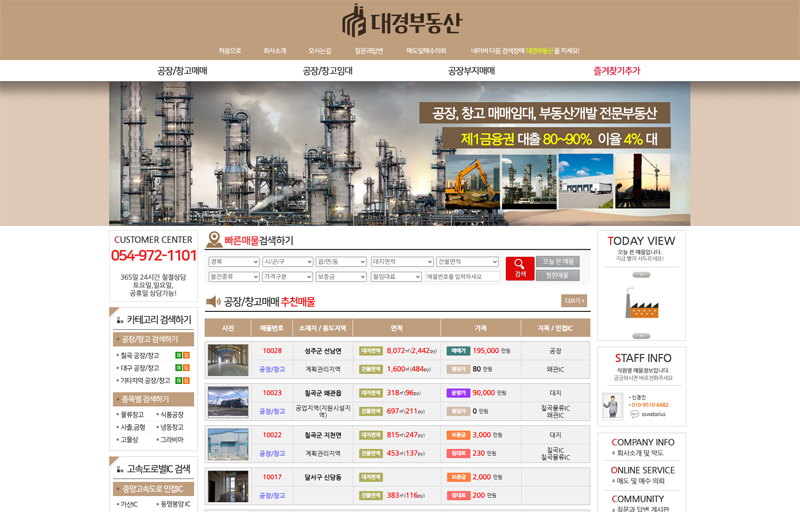The image size is (800, 512).
Task: Open the 가격구분 dropdown
Action: [x=287, y=276]
